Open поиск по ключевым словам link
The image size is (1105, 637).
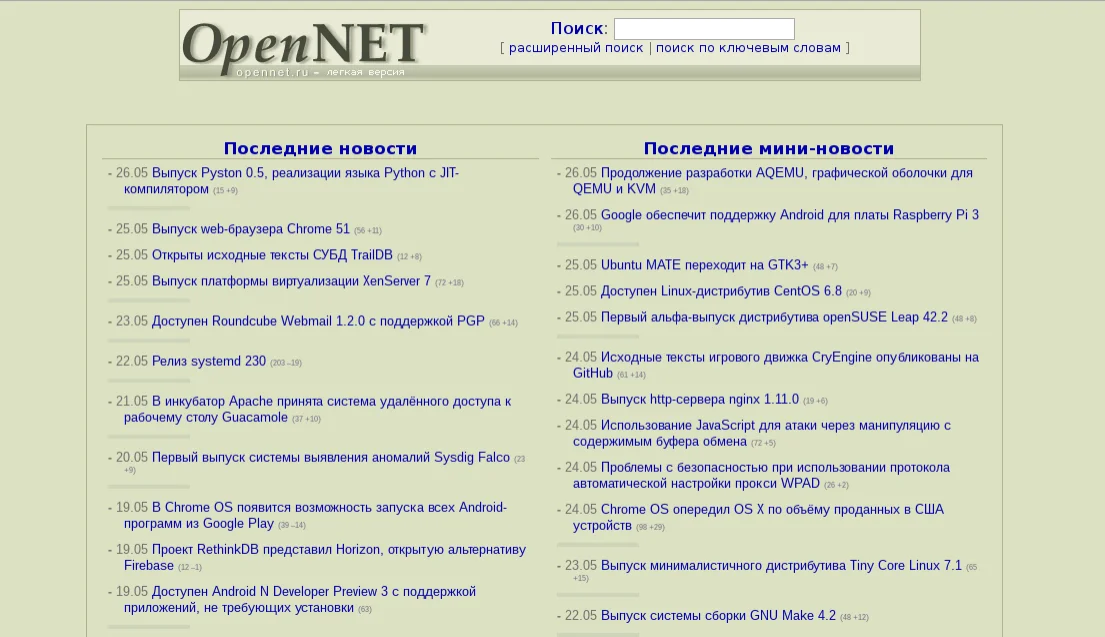coord(748,48)
